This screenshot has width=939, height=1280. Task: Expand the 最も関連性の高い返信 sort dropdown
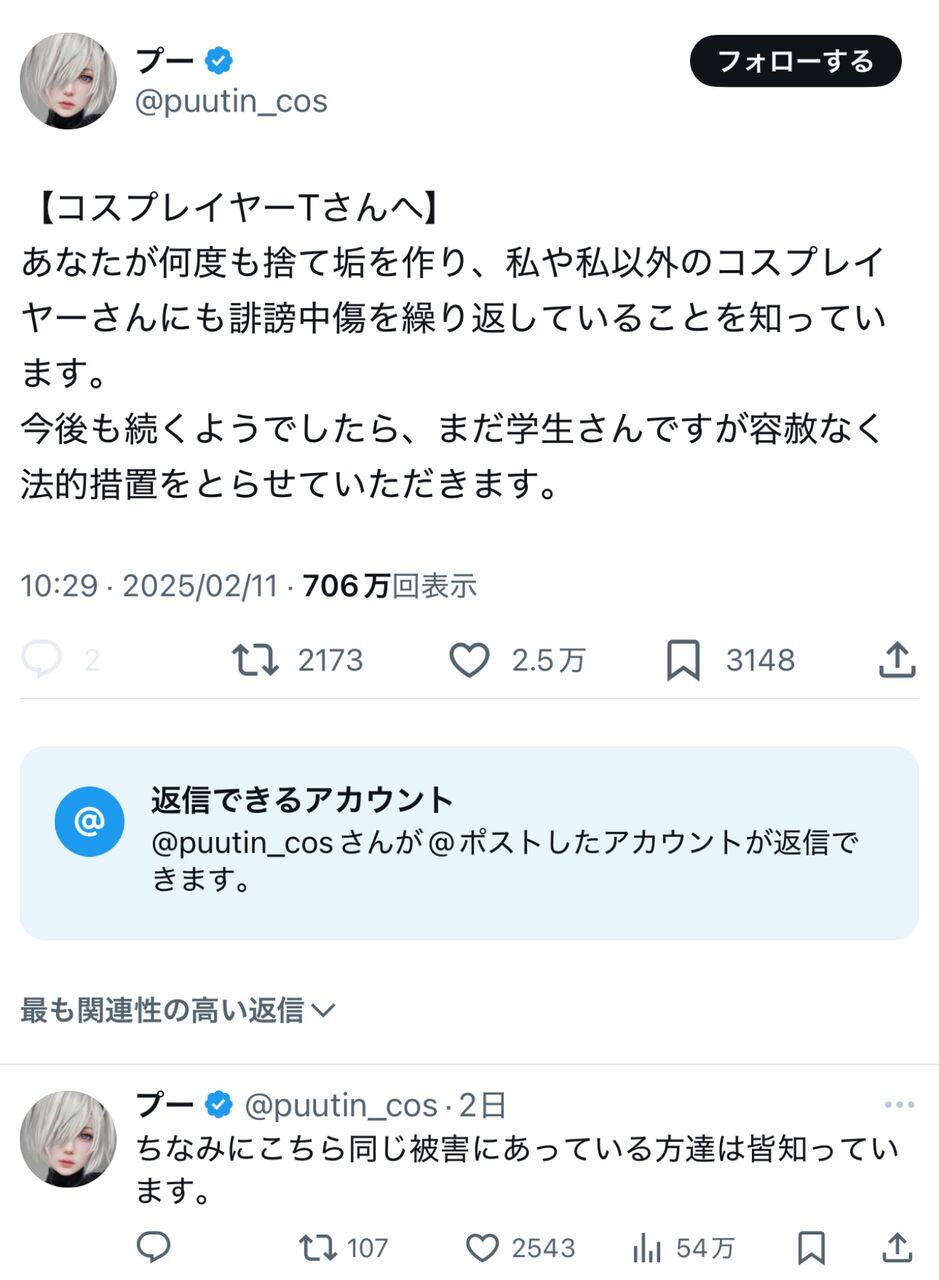177,1010
